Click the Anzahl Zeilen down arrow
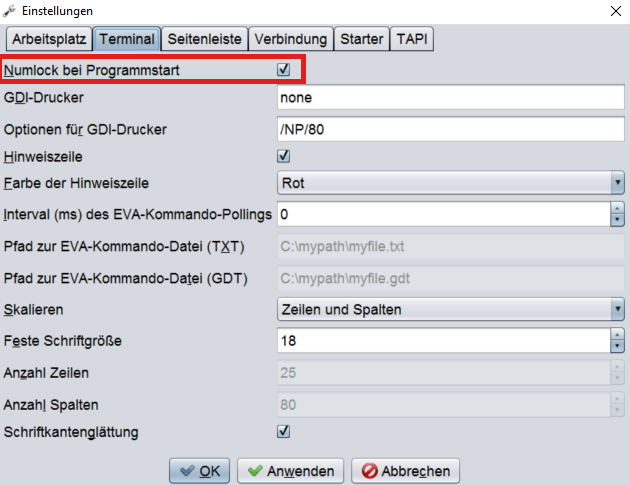Image resolution: width=630 pixels, height=485 pixels. [x=617, y=379]
